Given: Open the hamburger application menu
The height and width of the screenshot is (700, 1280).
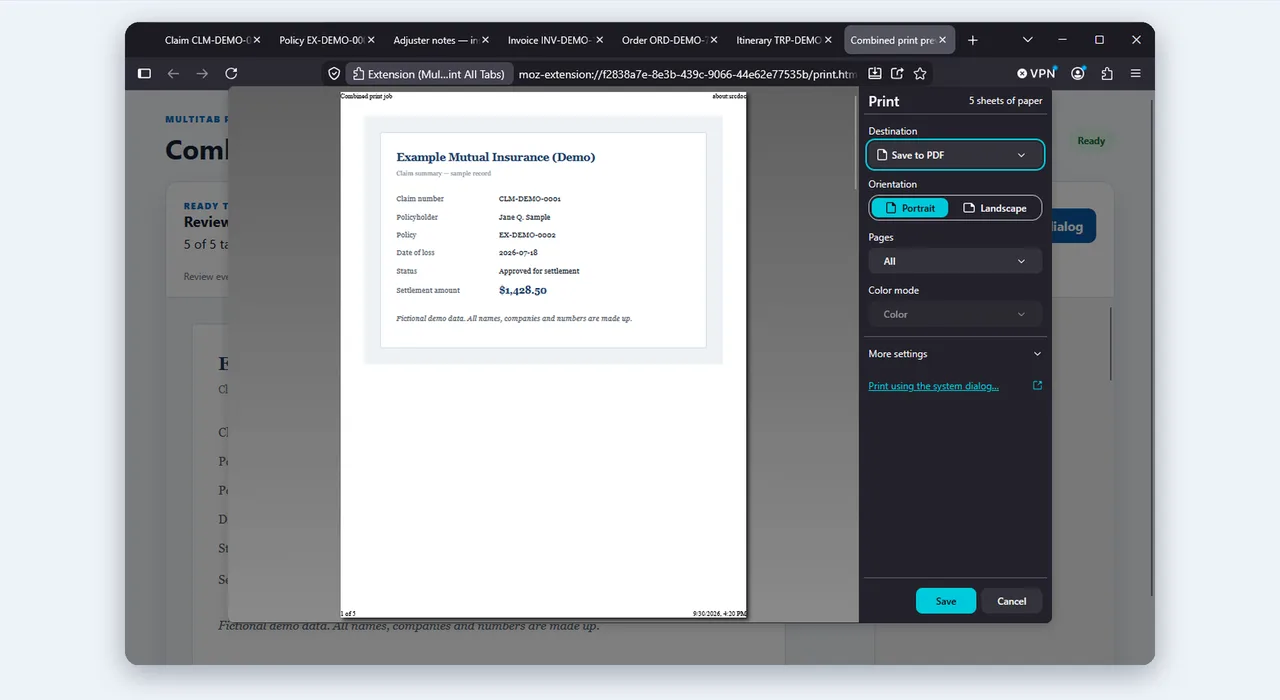Looking at the screenshot, I should [1135, 73].
